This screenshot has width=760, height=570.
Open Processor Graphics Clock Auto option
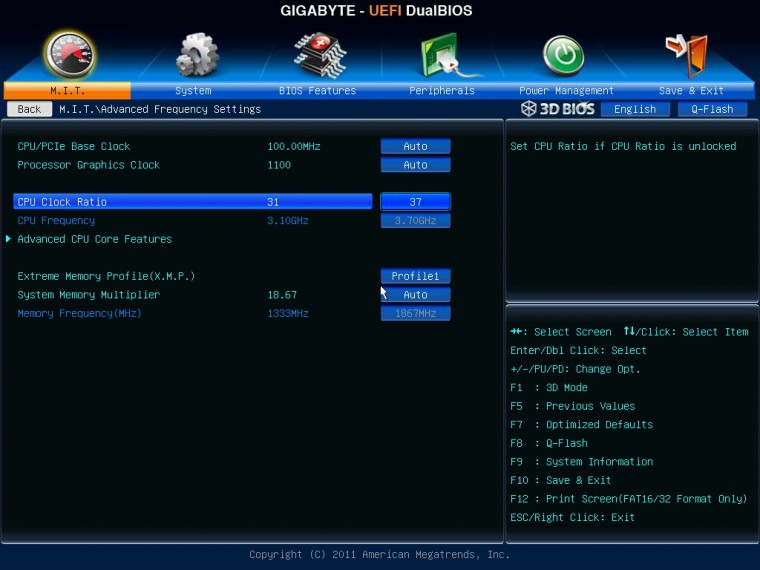[415, 165]
